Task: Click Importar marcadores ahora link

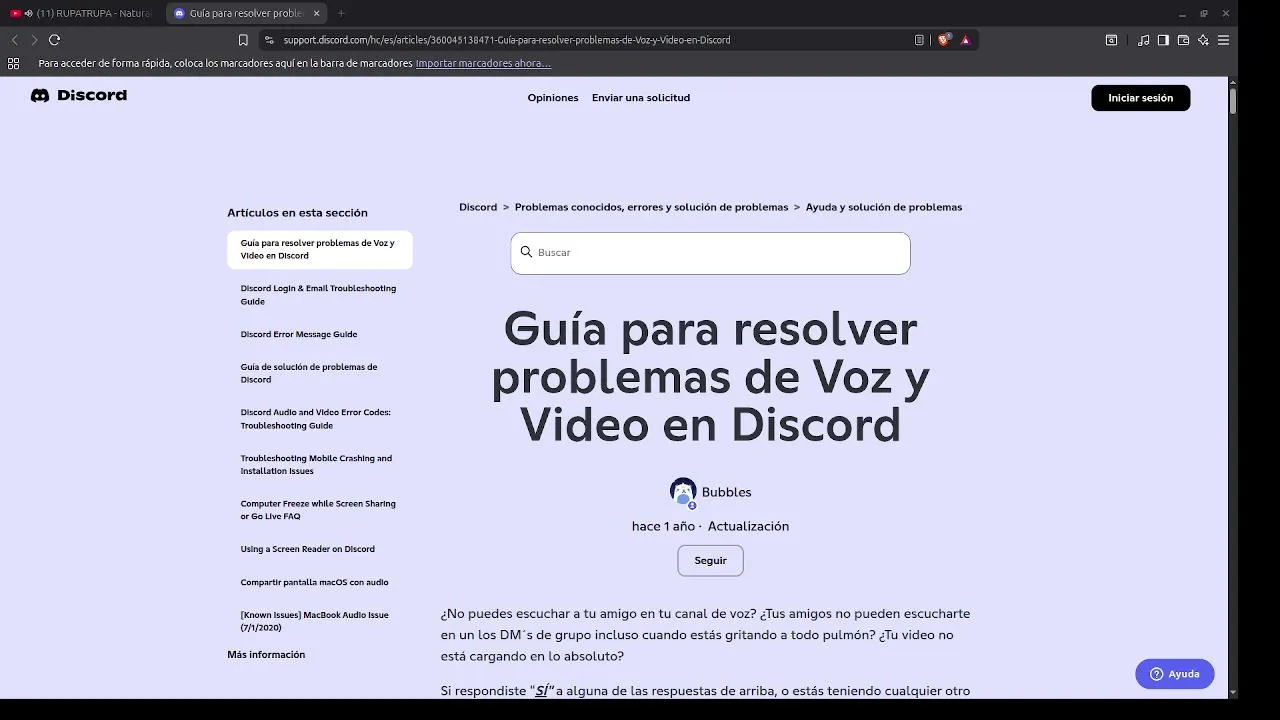Action: pos(483,63)
